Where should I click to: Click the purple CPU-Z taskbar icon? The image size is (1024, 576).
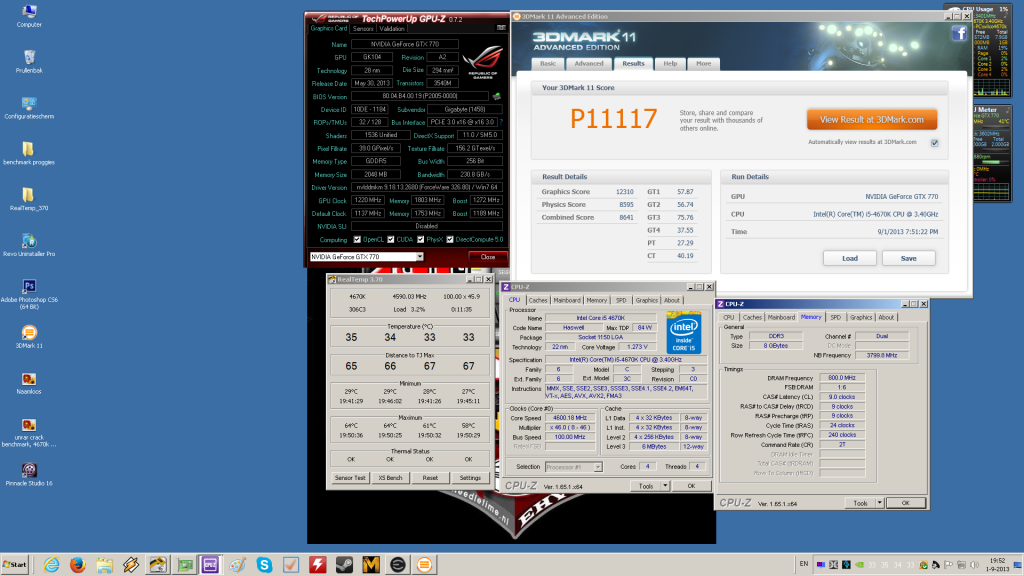[x=210, y=564]
